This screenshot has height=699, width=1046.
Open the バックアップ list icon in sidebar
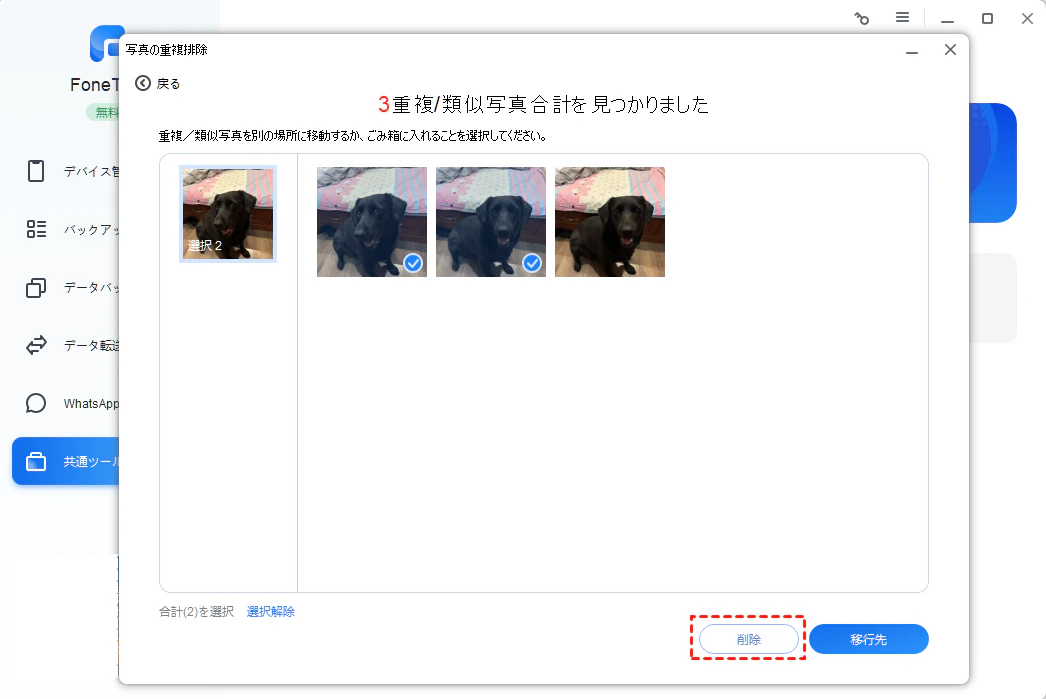tap(36, 229)
